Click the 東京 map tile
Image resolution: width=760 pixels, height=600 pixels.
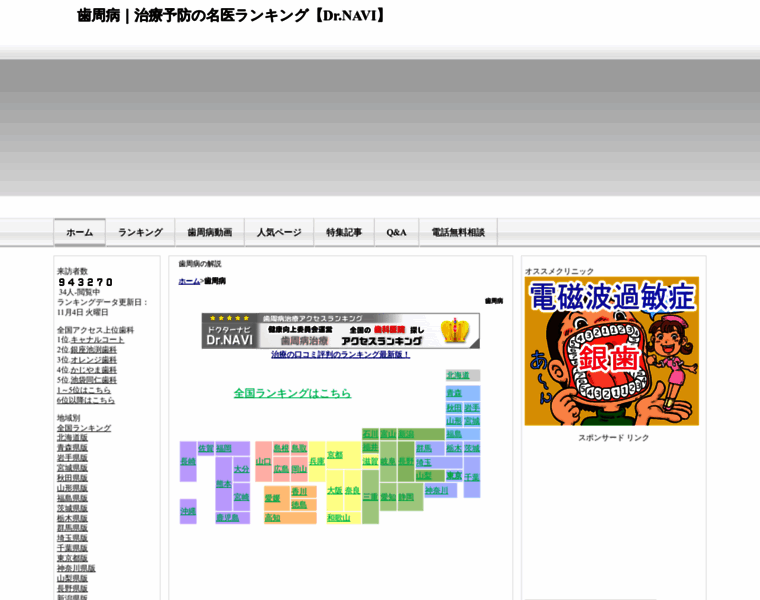pos(454,476)
